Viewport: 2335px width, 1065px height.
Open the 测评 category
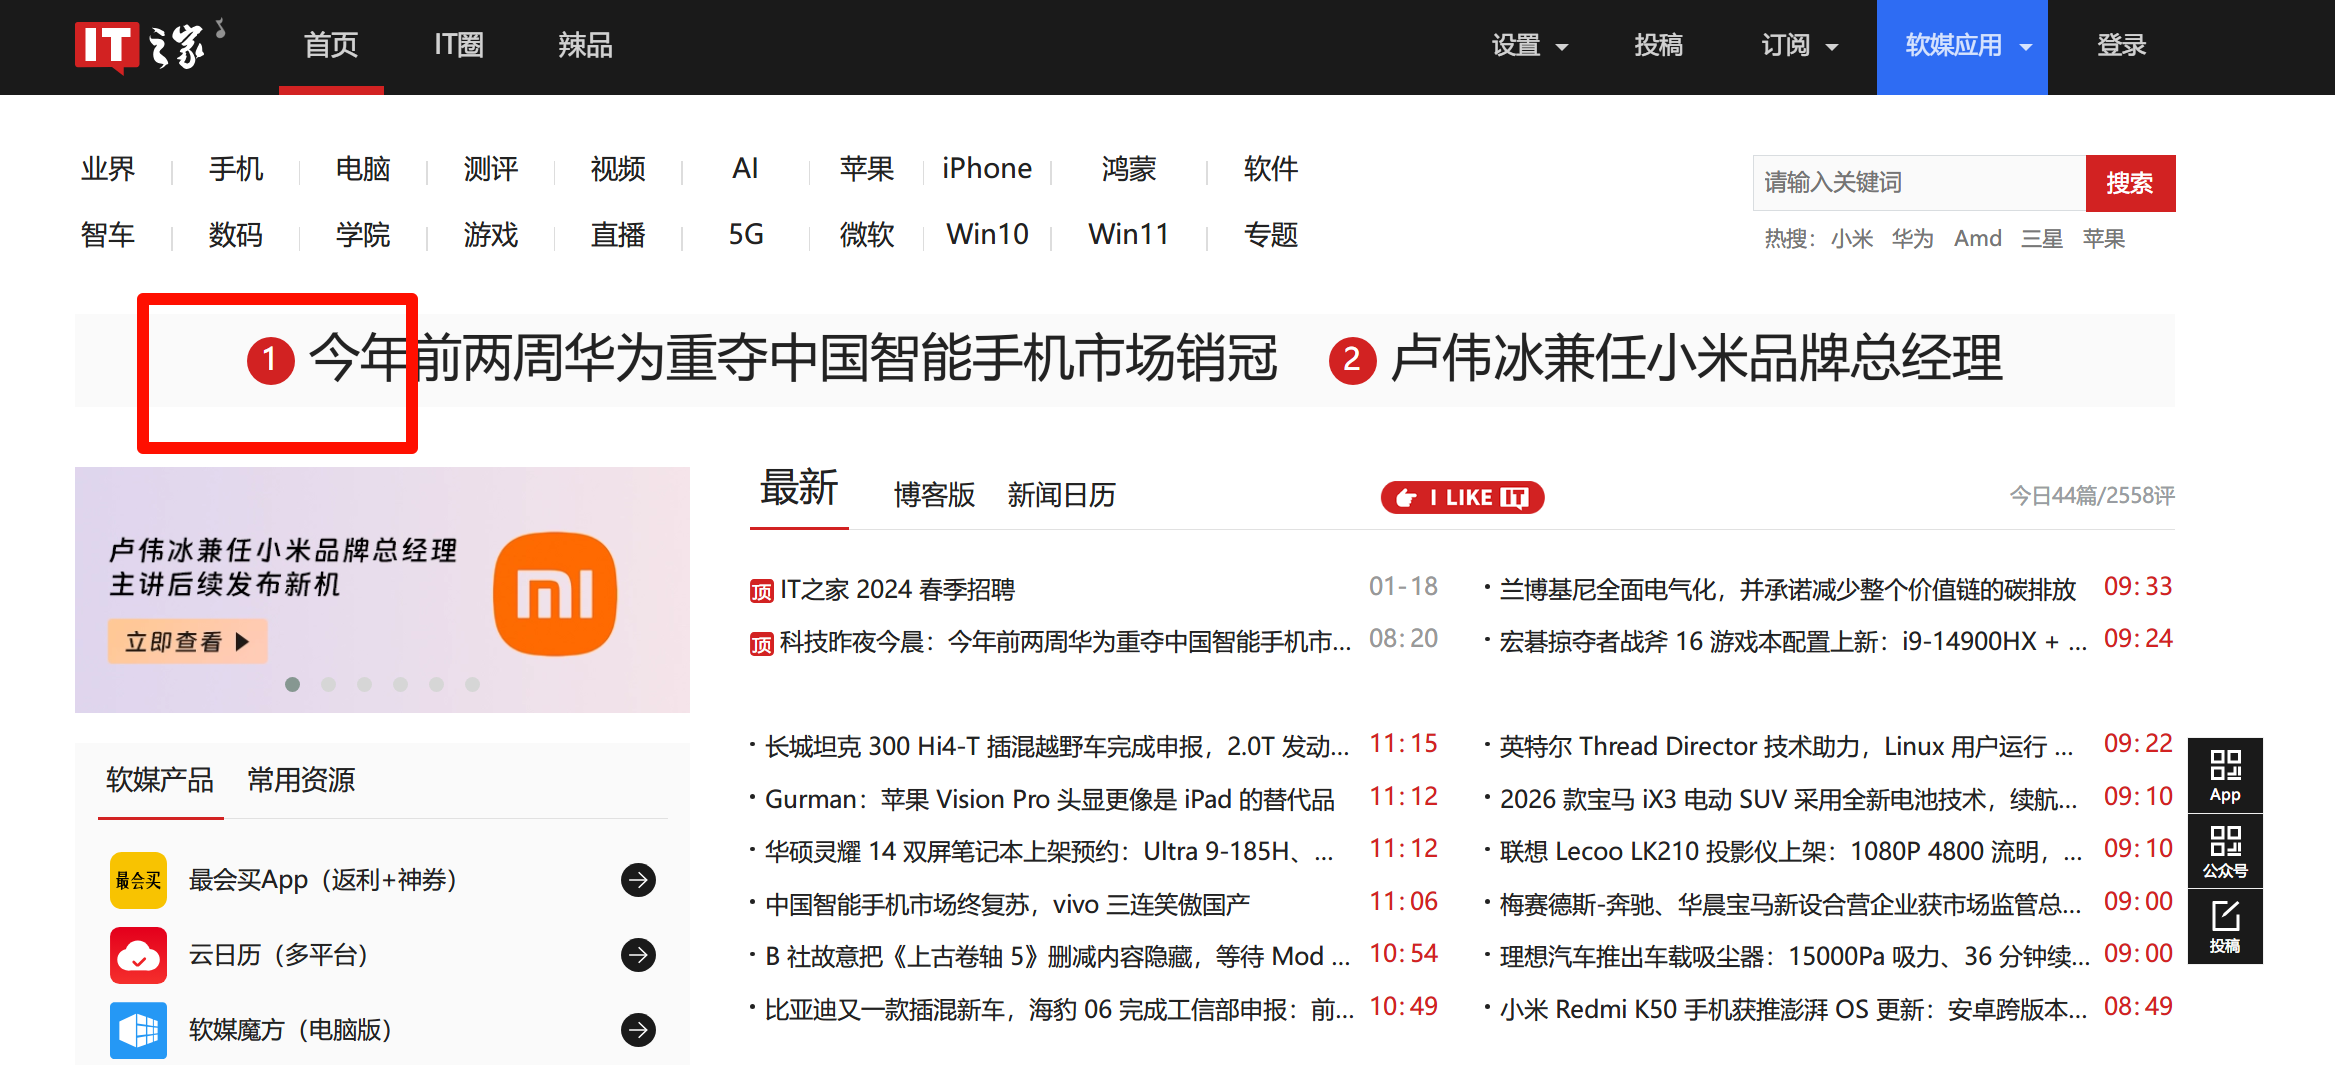(491, 169)
